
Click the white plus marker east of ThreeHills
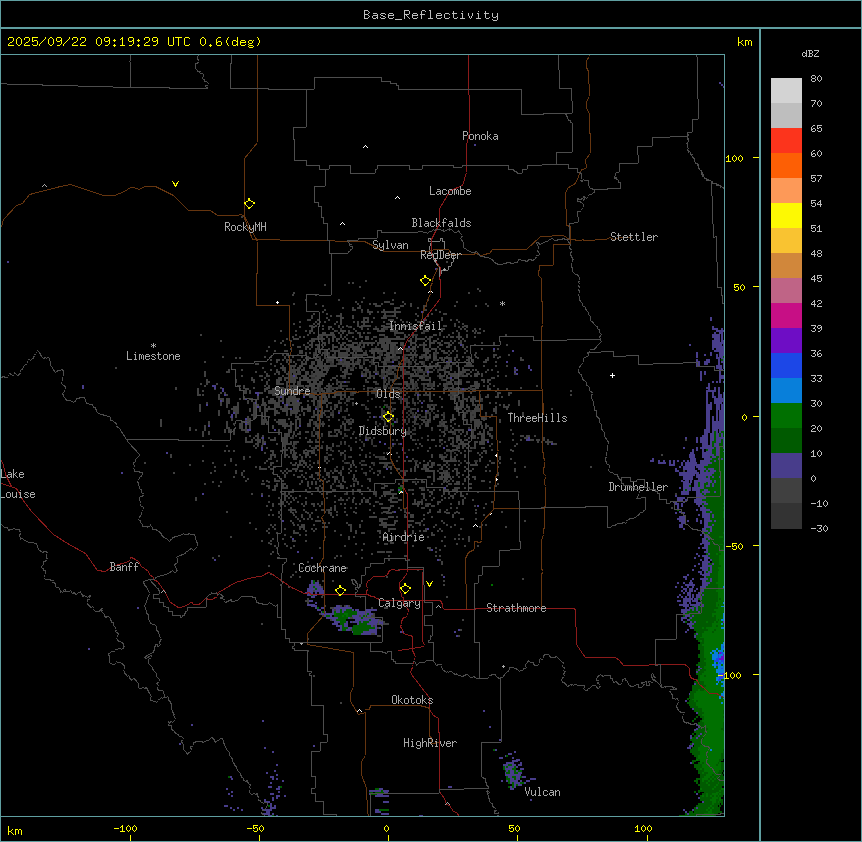612,376
